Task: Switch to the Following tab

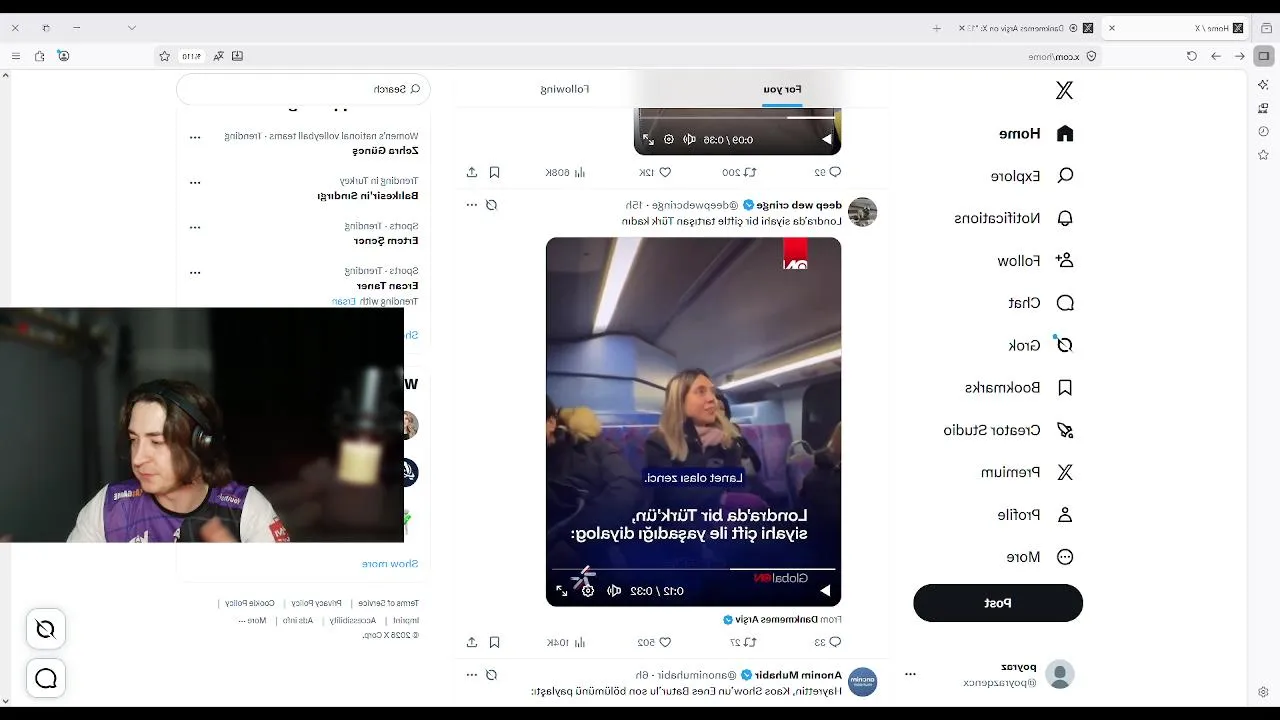Action: point(565,89)
